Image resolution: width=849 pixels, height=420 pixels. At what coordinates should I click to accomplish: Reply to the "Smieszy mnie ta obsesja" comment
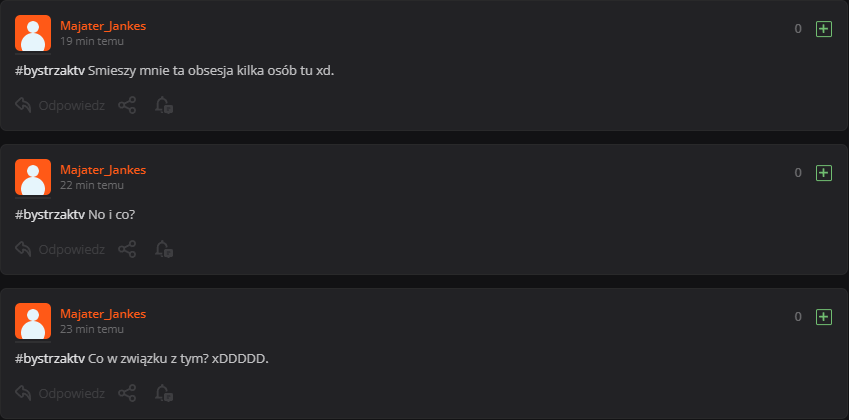60,105
